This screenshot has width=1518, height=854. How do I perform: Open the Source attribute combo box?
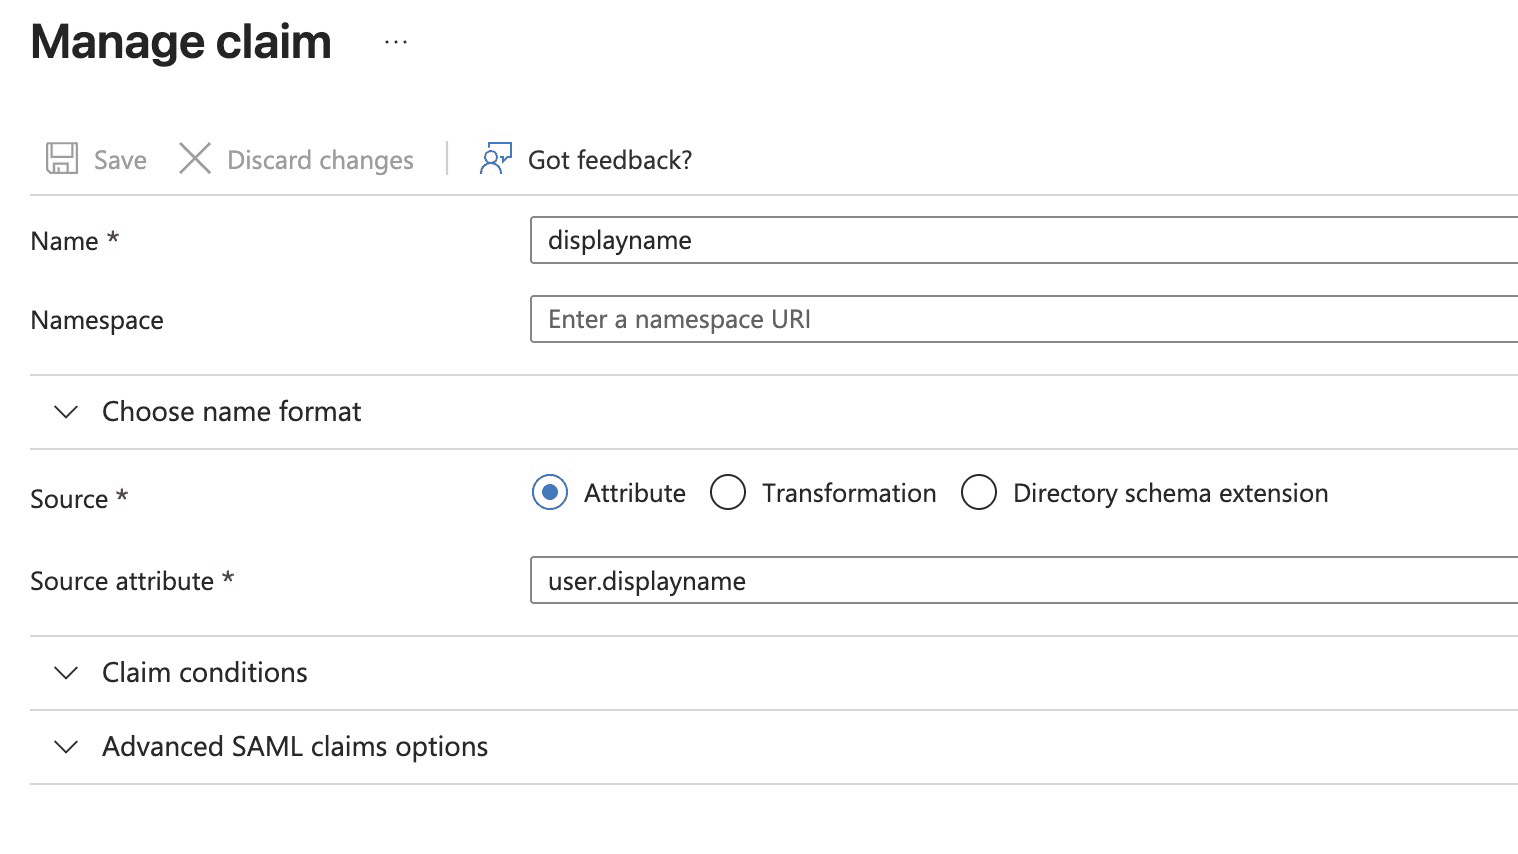pos(1022,581)
